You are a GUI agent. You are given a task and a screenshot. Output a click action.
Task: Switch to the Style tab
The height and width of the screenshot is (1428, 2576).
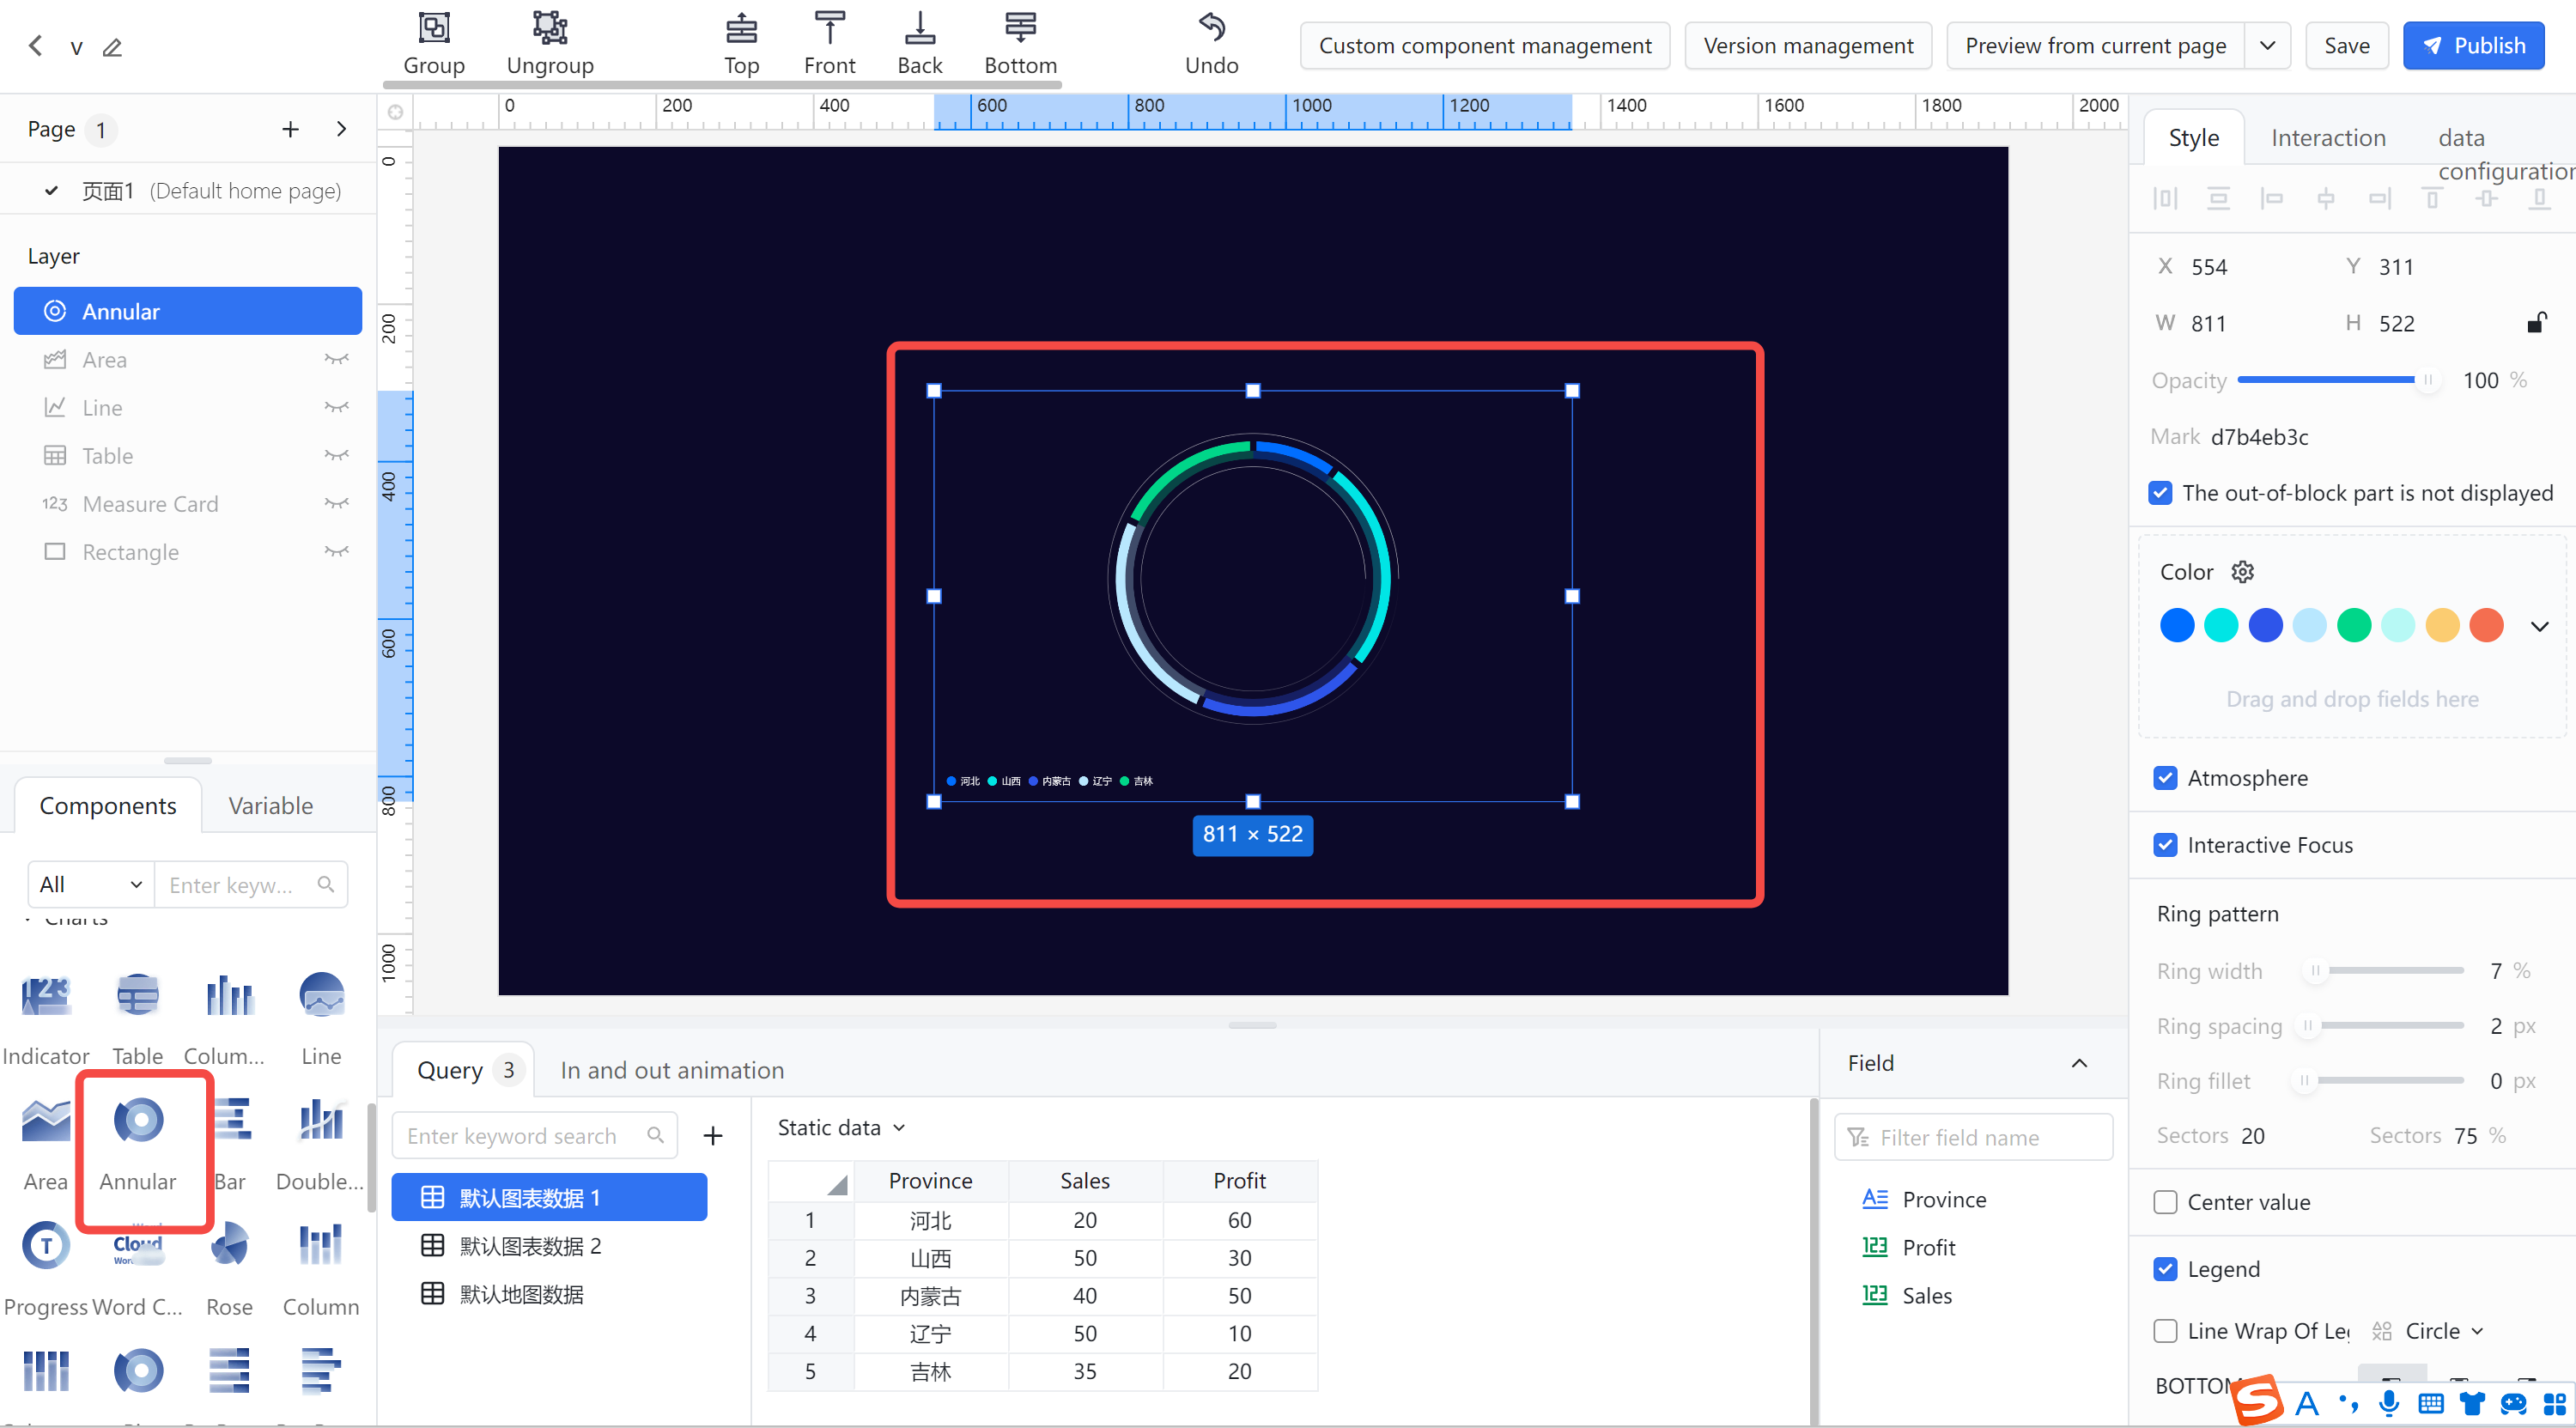tap(2193, 137)
